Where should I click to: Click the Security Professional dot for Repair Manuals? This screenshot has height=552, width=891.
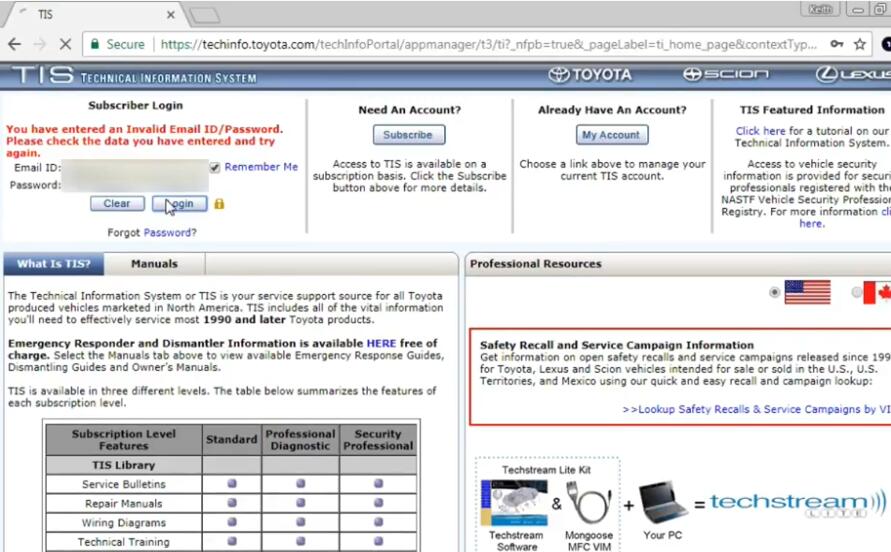pyautogui.click(x=378, y=503)
